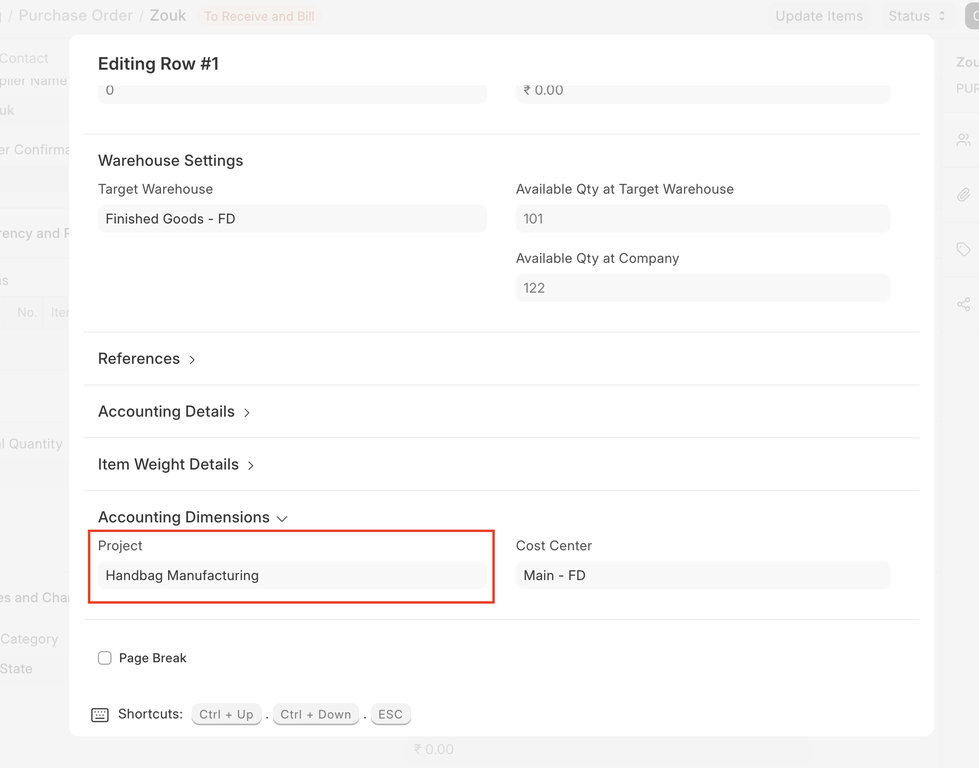Click the Project field with Handbag Manufacturing
979x768 pixels.
point(292,576)
